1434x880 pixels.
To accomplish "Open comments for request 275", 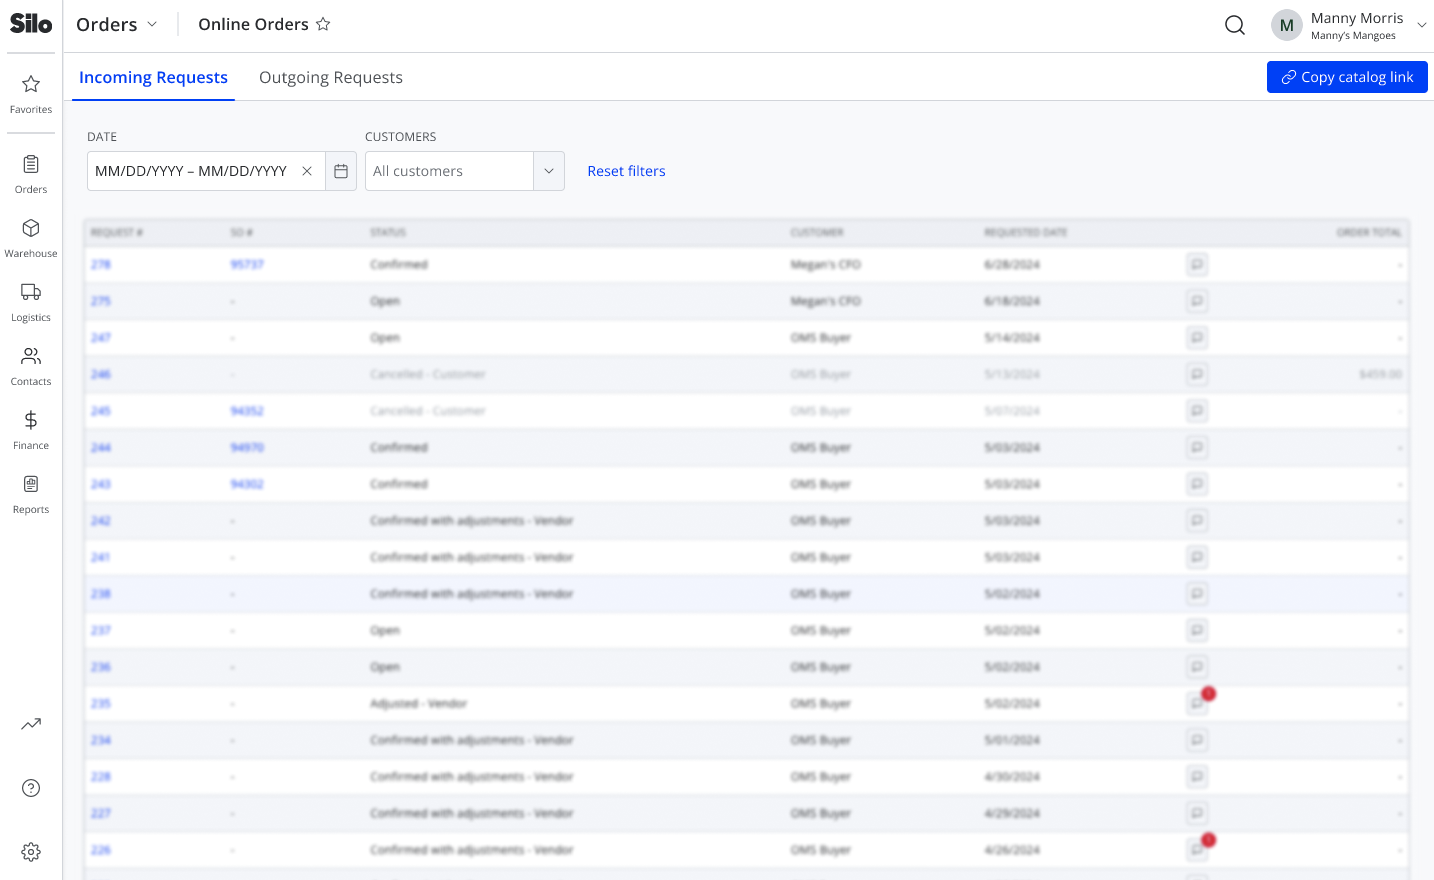I will [1197, 301].
